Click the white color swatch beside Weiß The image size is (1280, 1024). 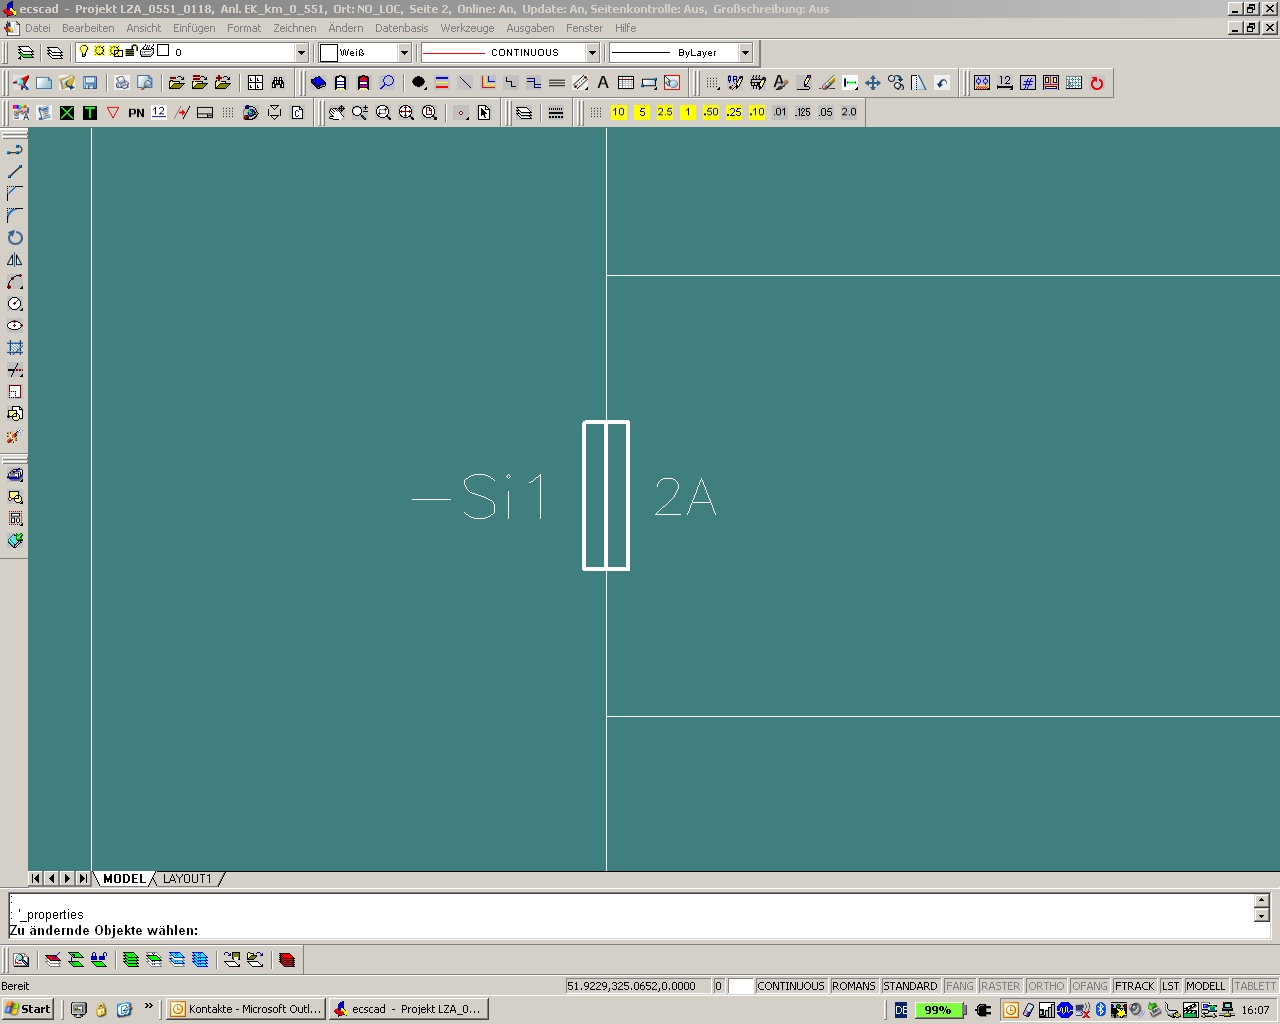[x=329, y=52]
